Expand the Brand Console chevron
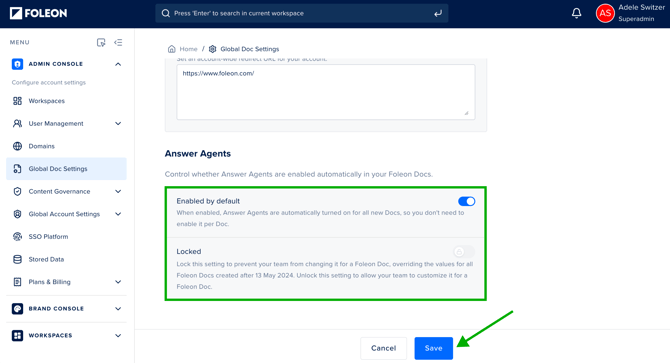Image resolution: width=670 pixels, height=363 pixels. 118,309
